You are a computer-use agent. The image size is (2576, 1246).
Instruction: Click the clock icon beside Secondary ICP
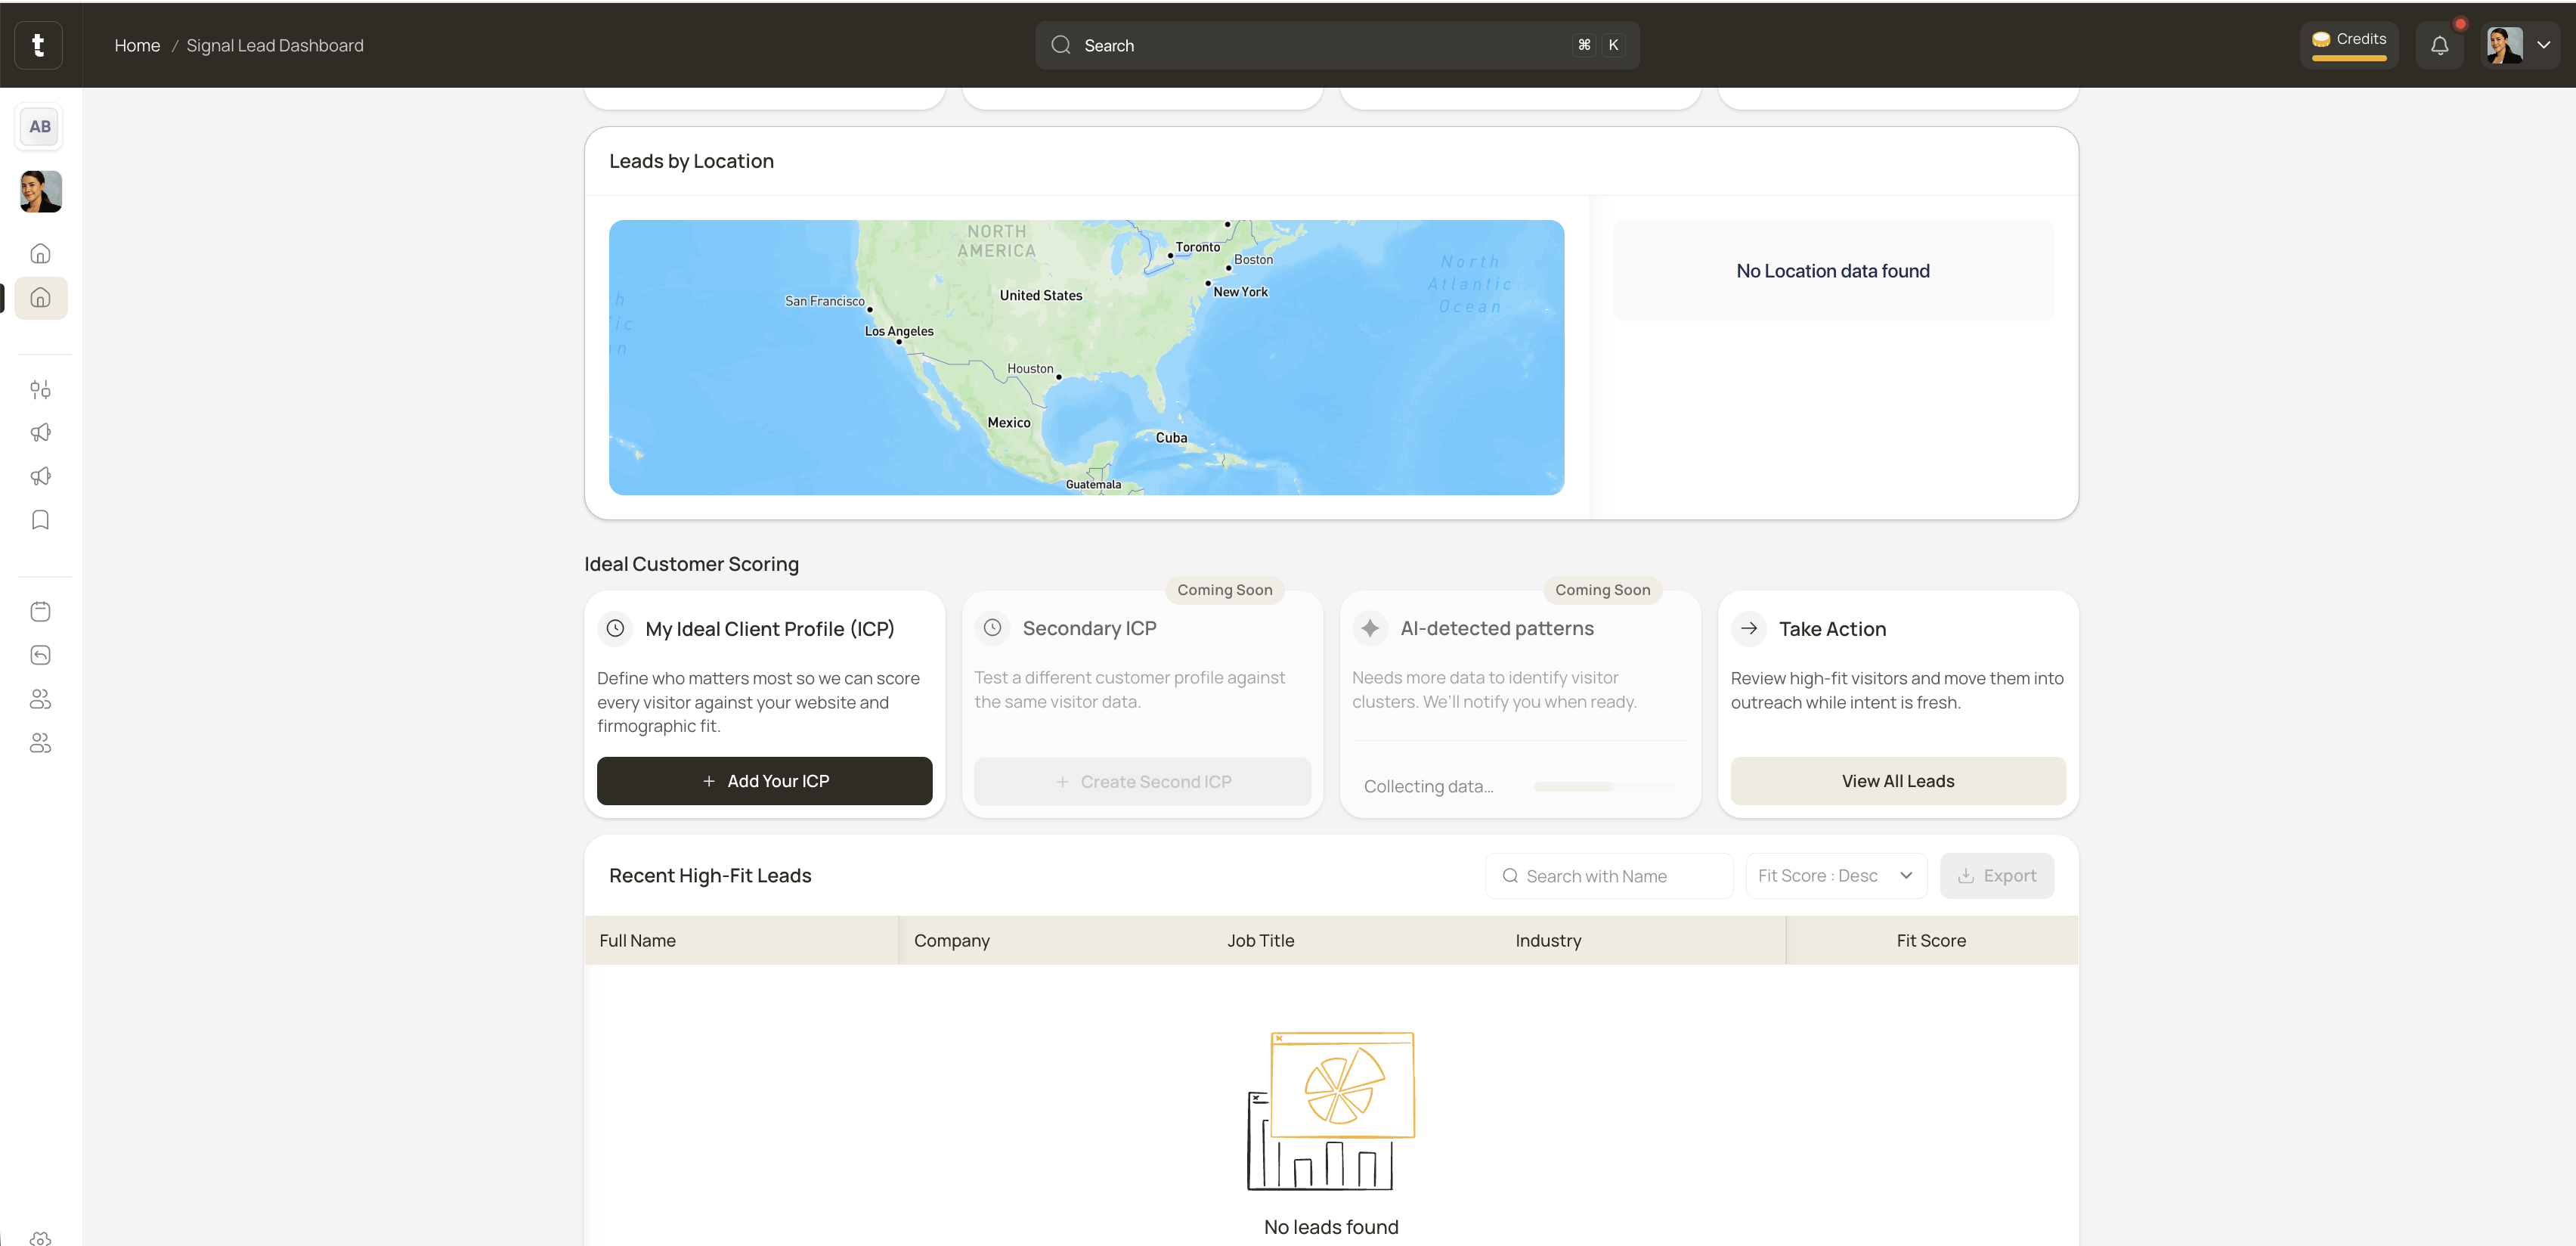pos(992,628)
